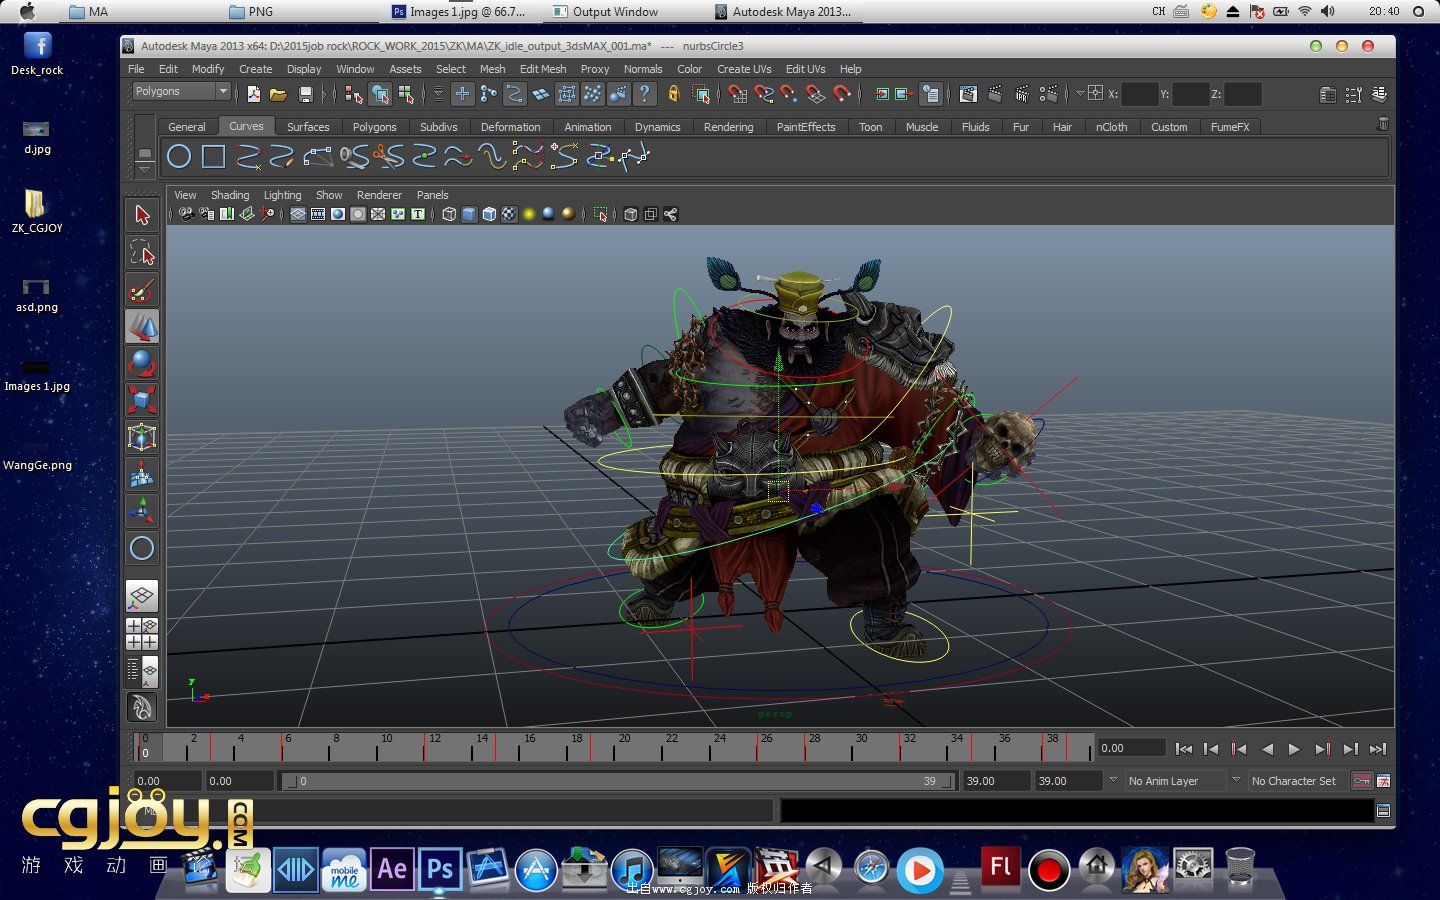Activate the Lasso Select tool
The width and height of the screenshot is (1440, 900).
(142, 252)
